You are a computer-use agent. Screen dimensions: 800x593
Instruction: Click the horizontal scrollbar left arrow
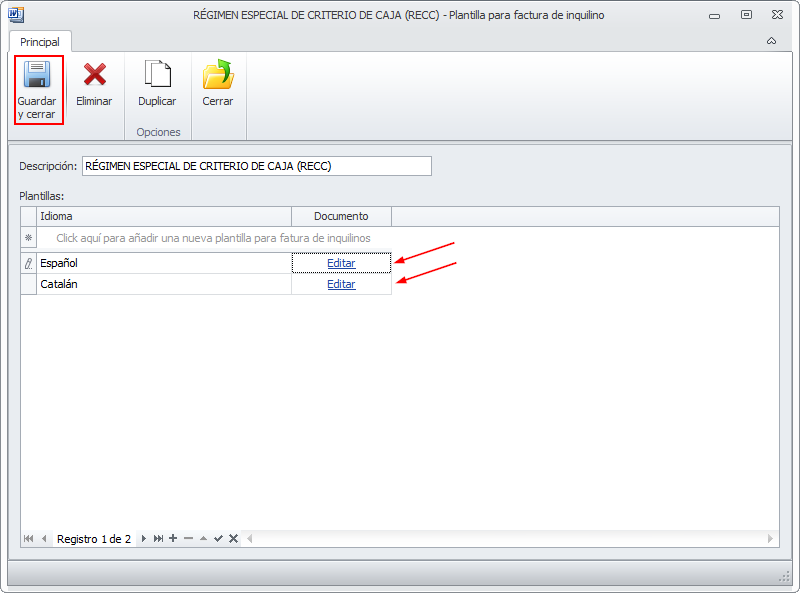250,538
